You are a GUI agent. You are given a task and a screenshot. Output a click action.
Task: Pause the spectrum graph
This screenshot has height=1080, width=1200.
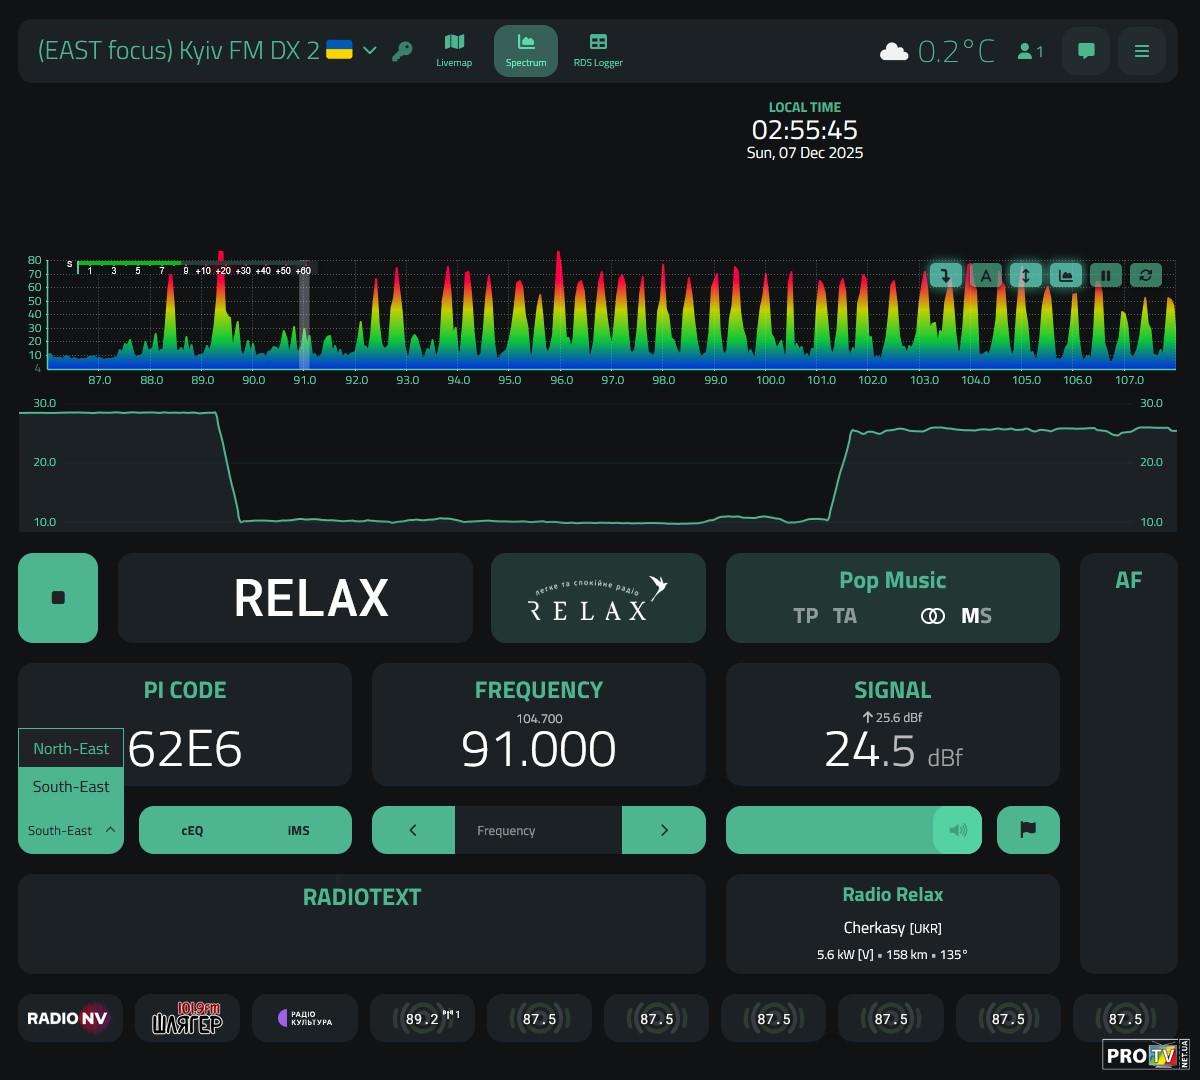(x=1105, y=275)
